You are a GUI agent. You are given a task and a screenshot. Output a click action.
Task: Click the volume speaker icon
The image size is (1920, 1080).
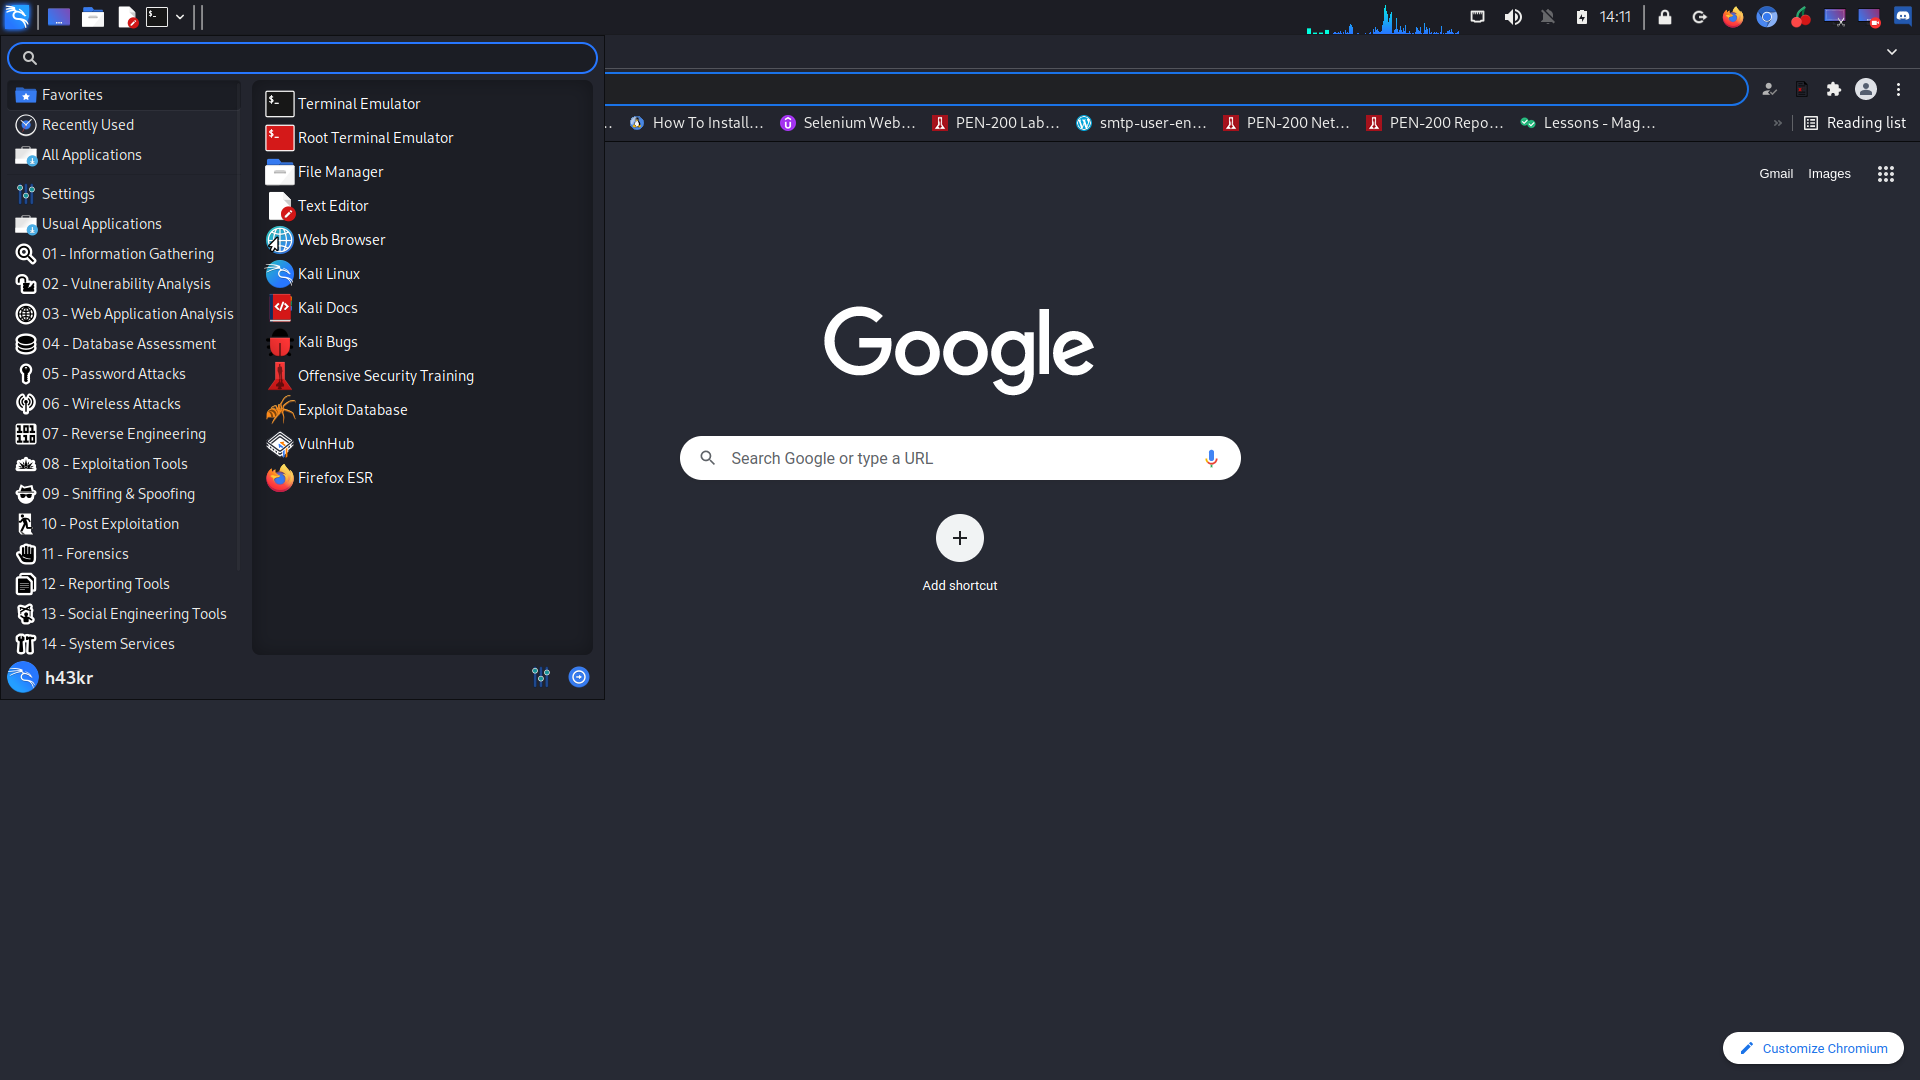point(1513,17)
